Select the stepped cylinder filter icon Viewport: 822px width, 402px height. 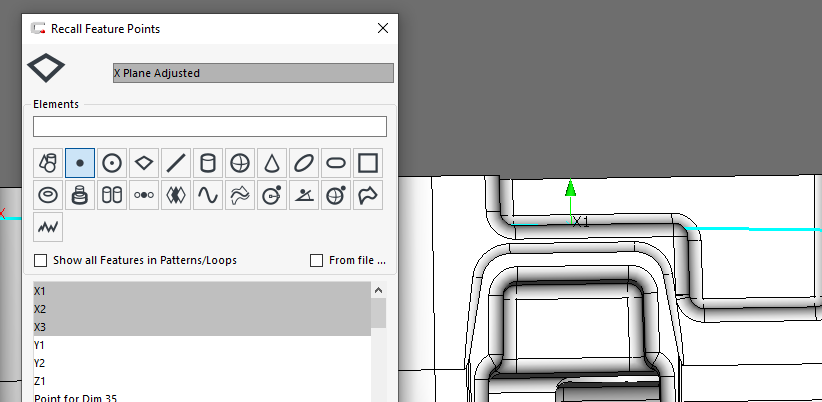coord(80,195)
